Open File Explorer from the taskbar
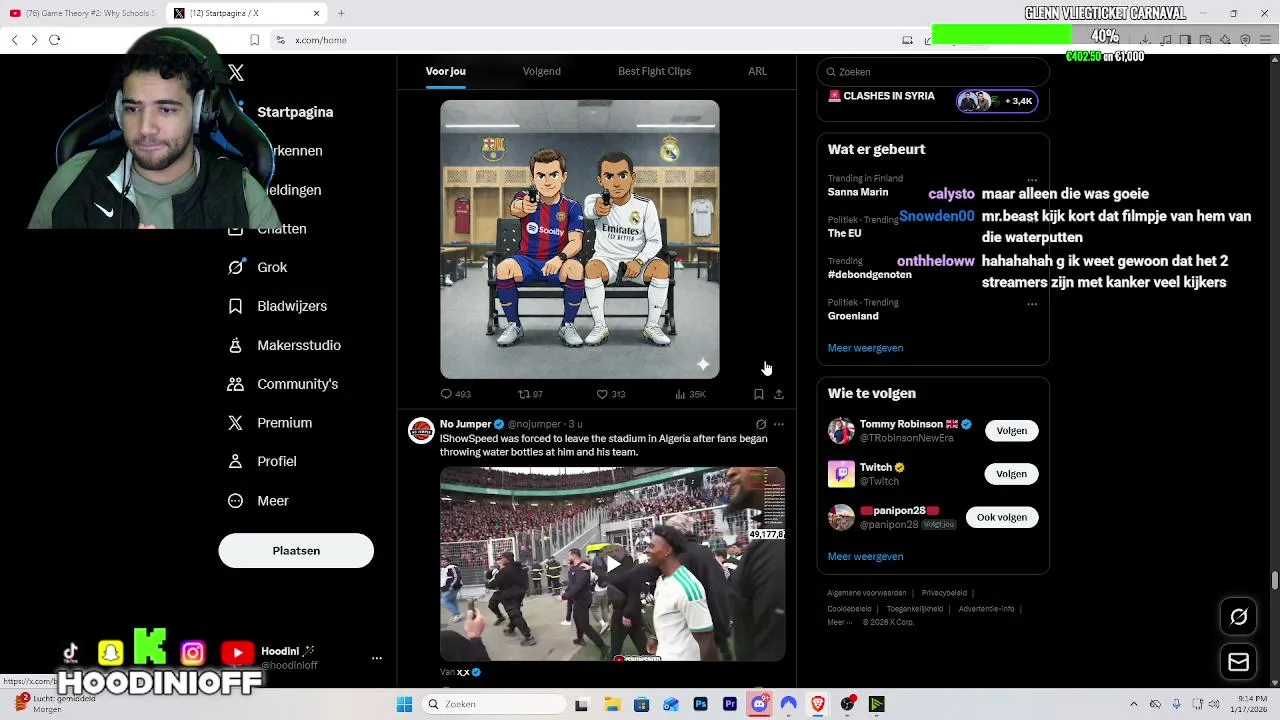Image resolution: width=1280 pixels, height=720 pixels. (611, 704)
